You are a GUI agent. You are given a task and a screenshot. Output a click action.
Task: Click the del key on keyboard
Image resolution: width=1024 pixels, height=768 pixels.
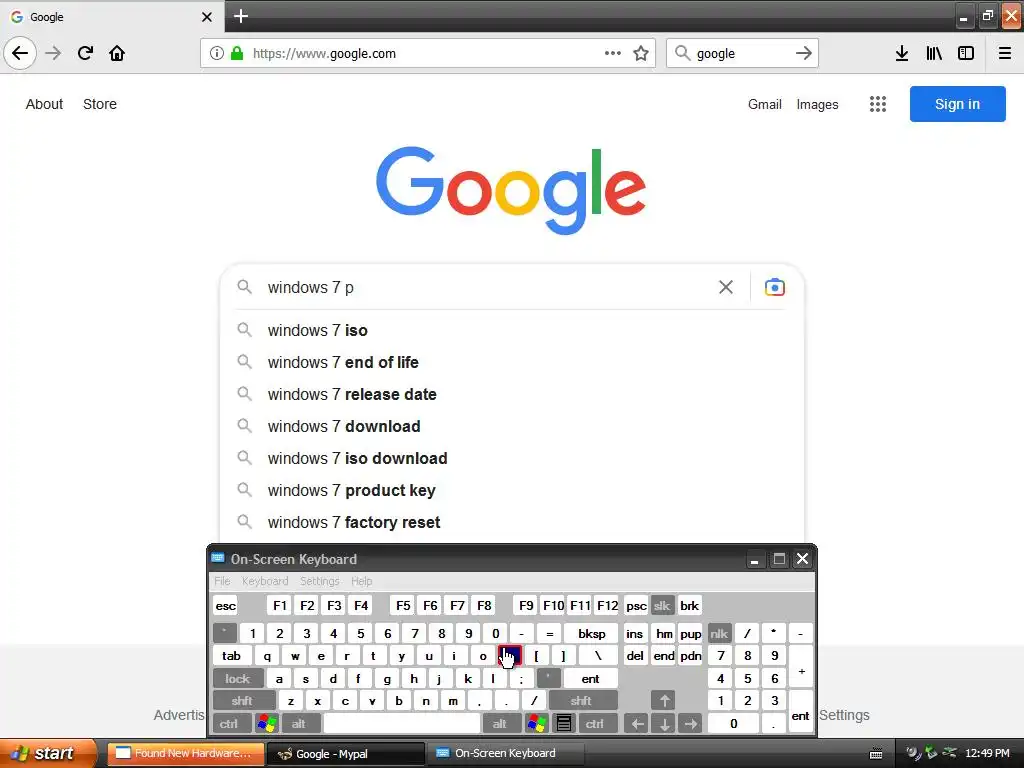(635, 656)
